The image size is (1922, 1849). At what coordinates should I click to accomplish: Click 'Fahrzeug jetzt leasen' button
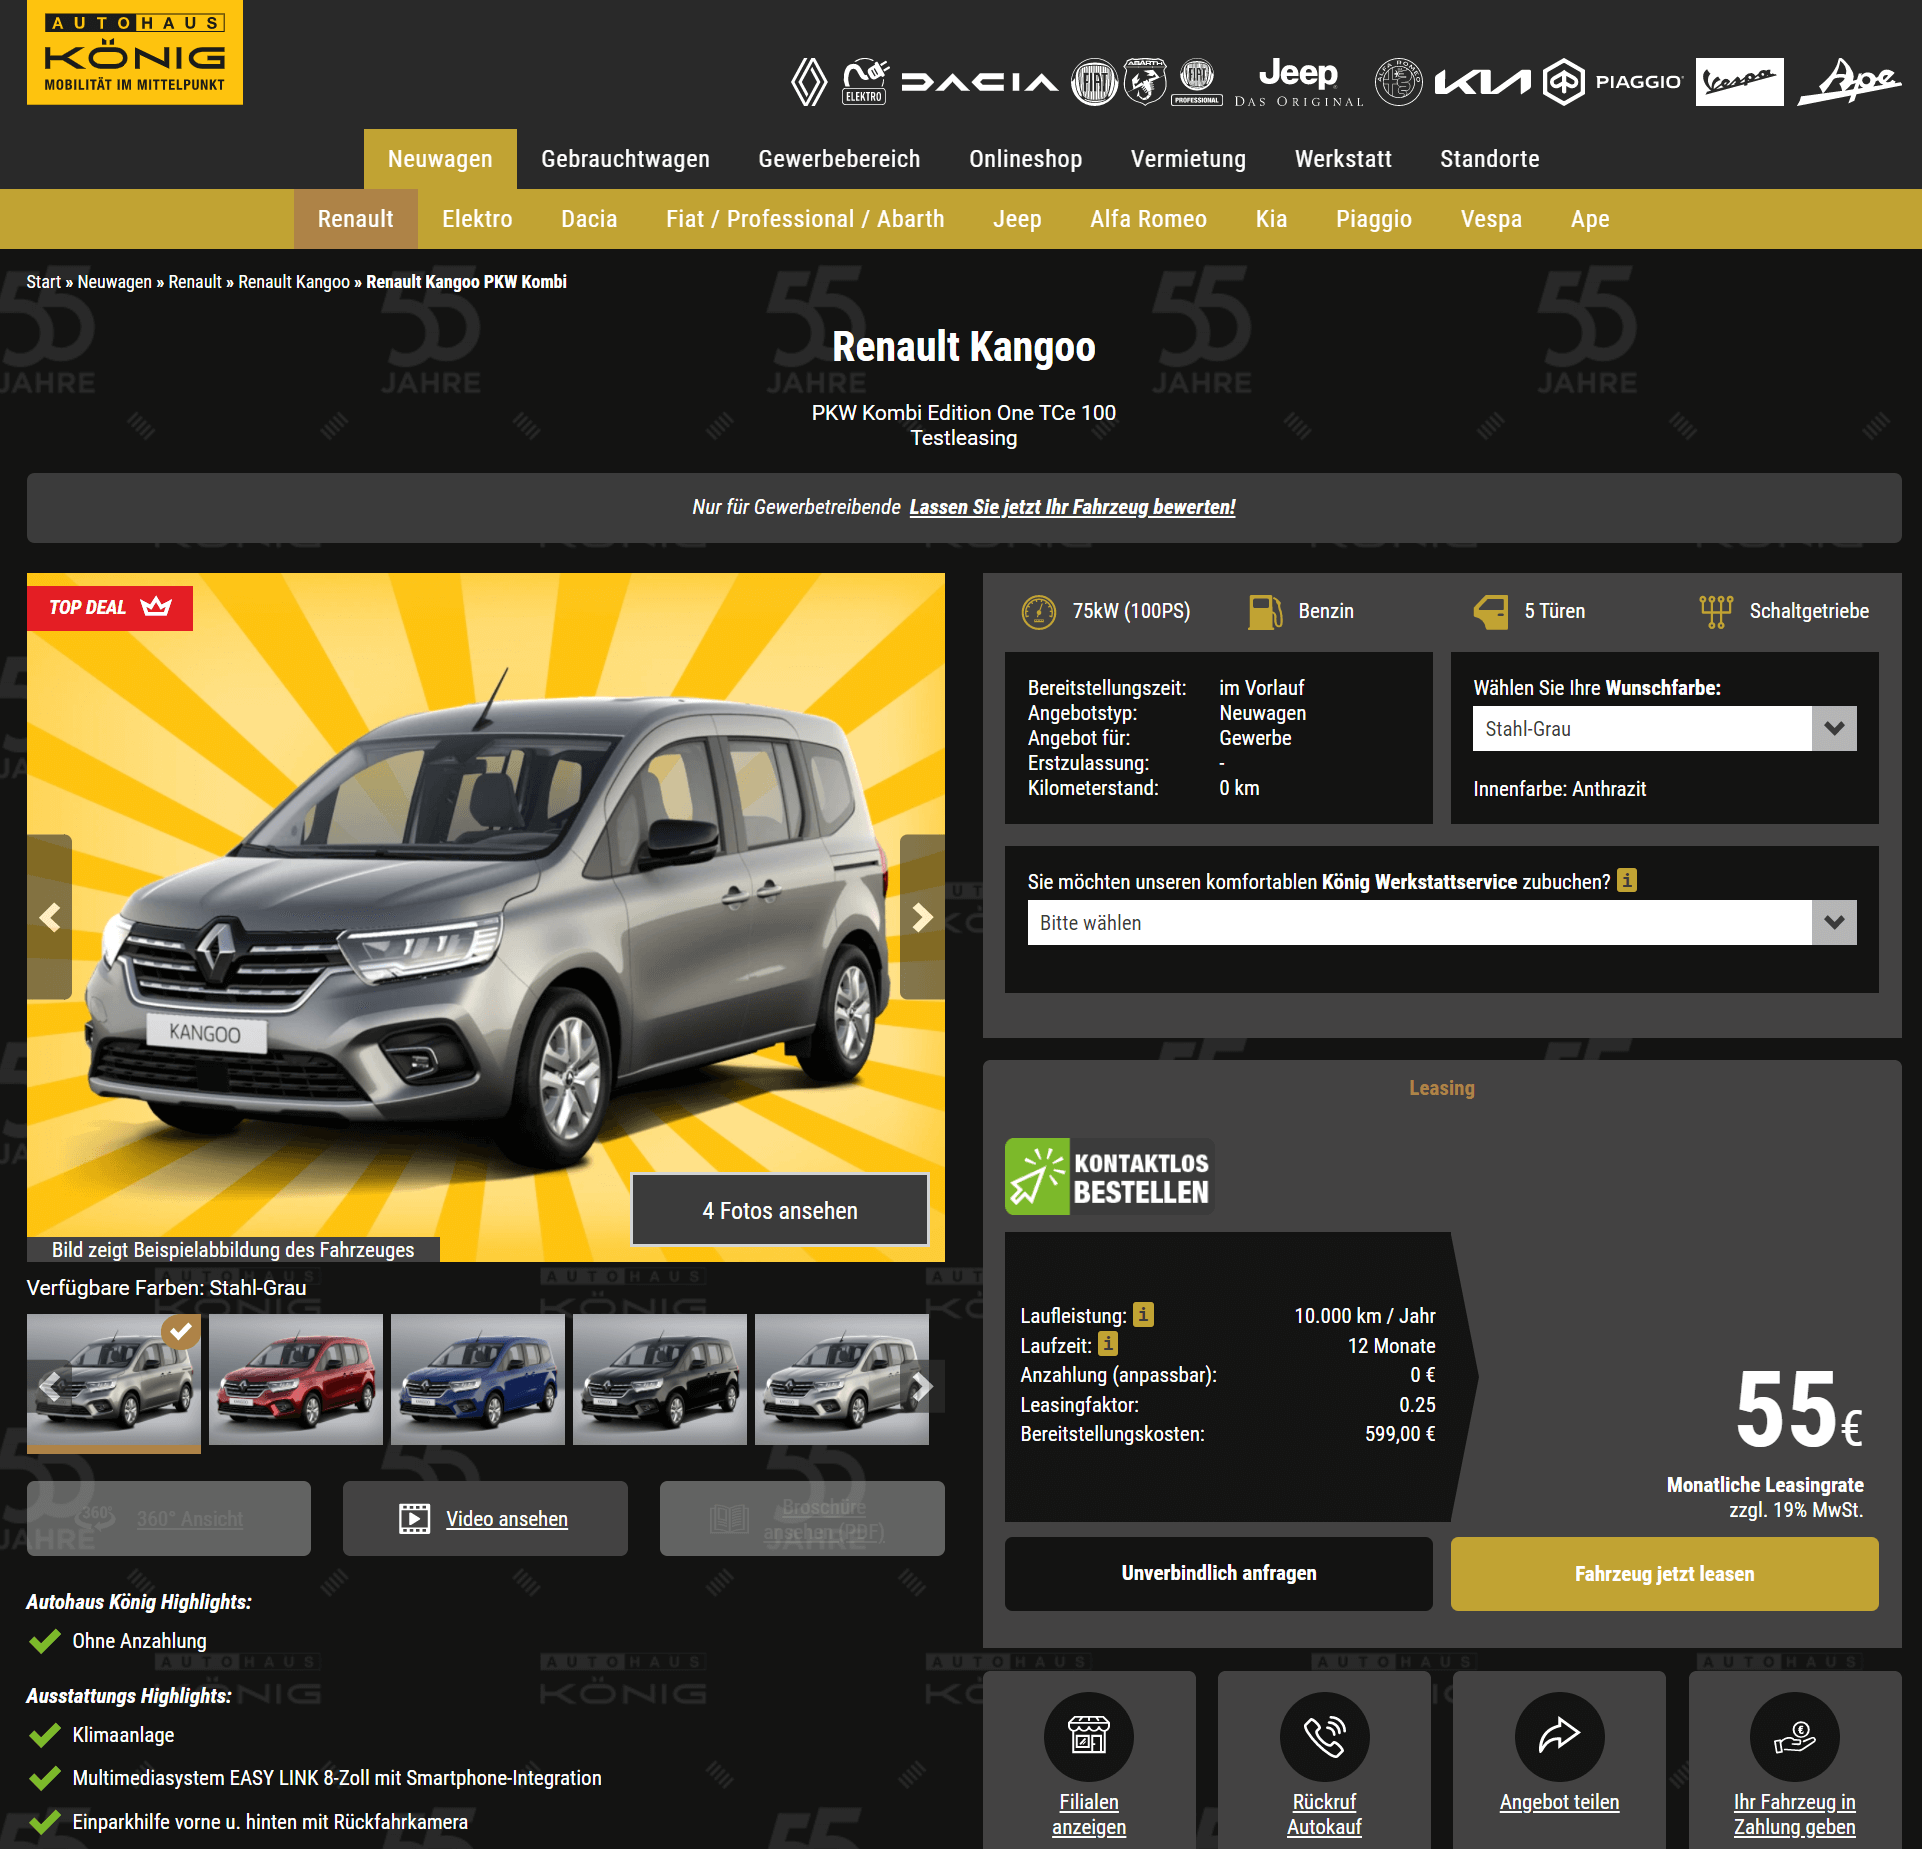1664,1573
